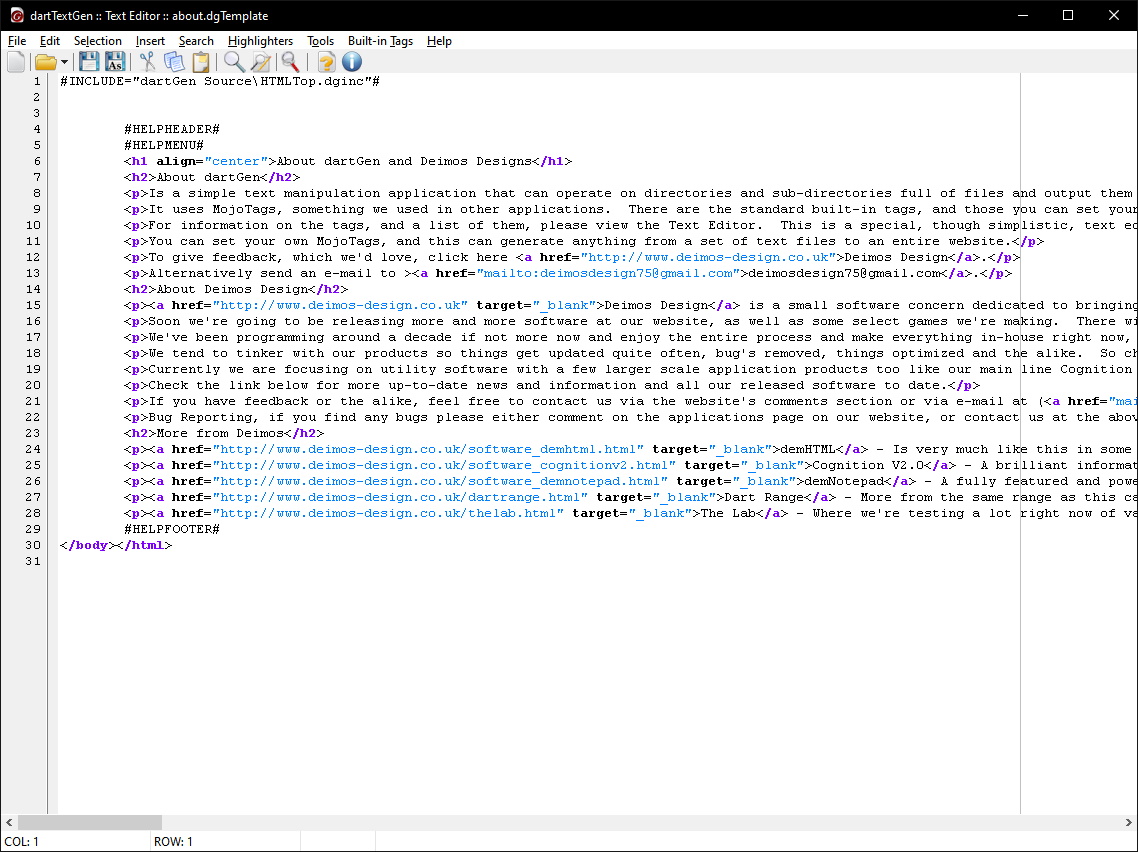
Task: Click the COL: 1 status bar entry
Action: pos(22,842)
